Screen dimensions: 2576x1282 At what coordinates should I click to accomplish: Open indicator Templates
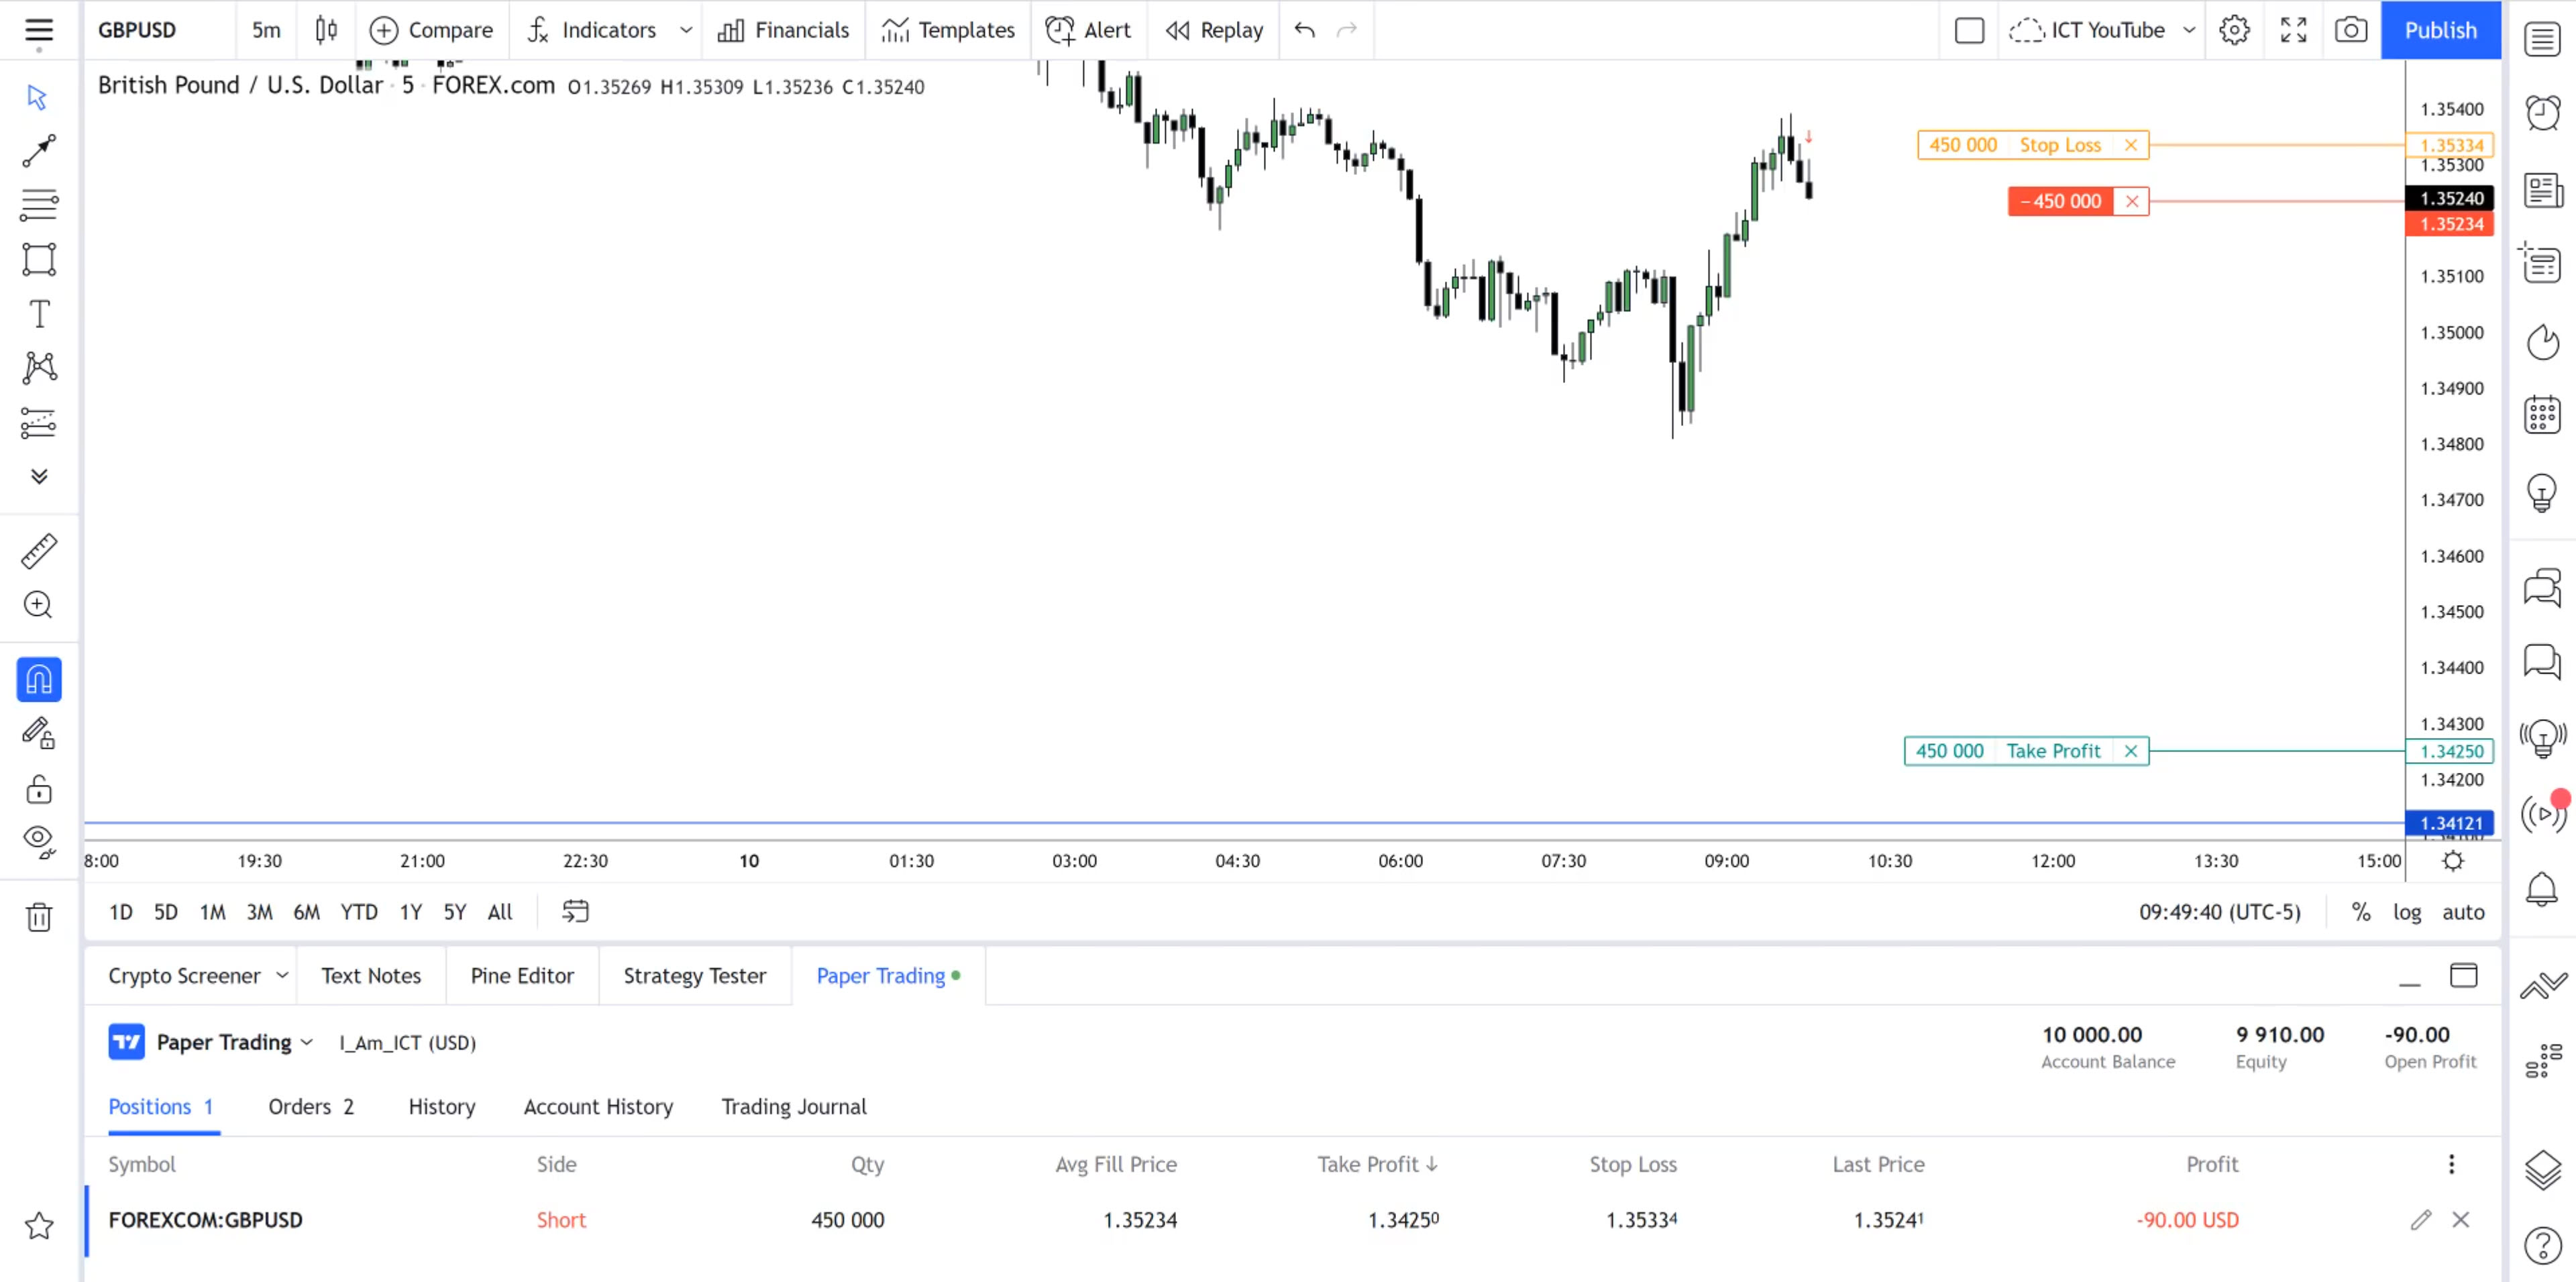click(948, 30)
